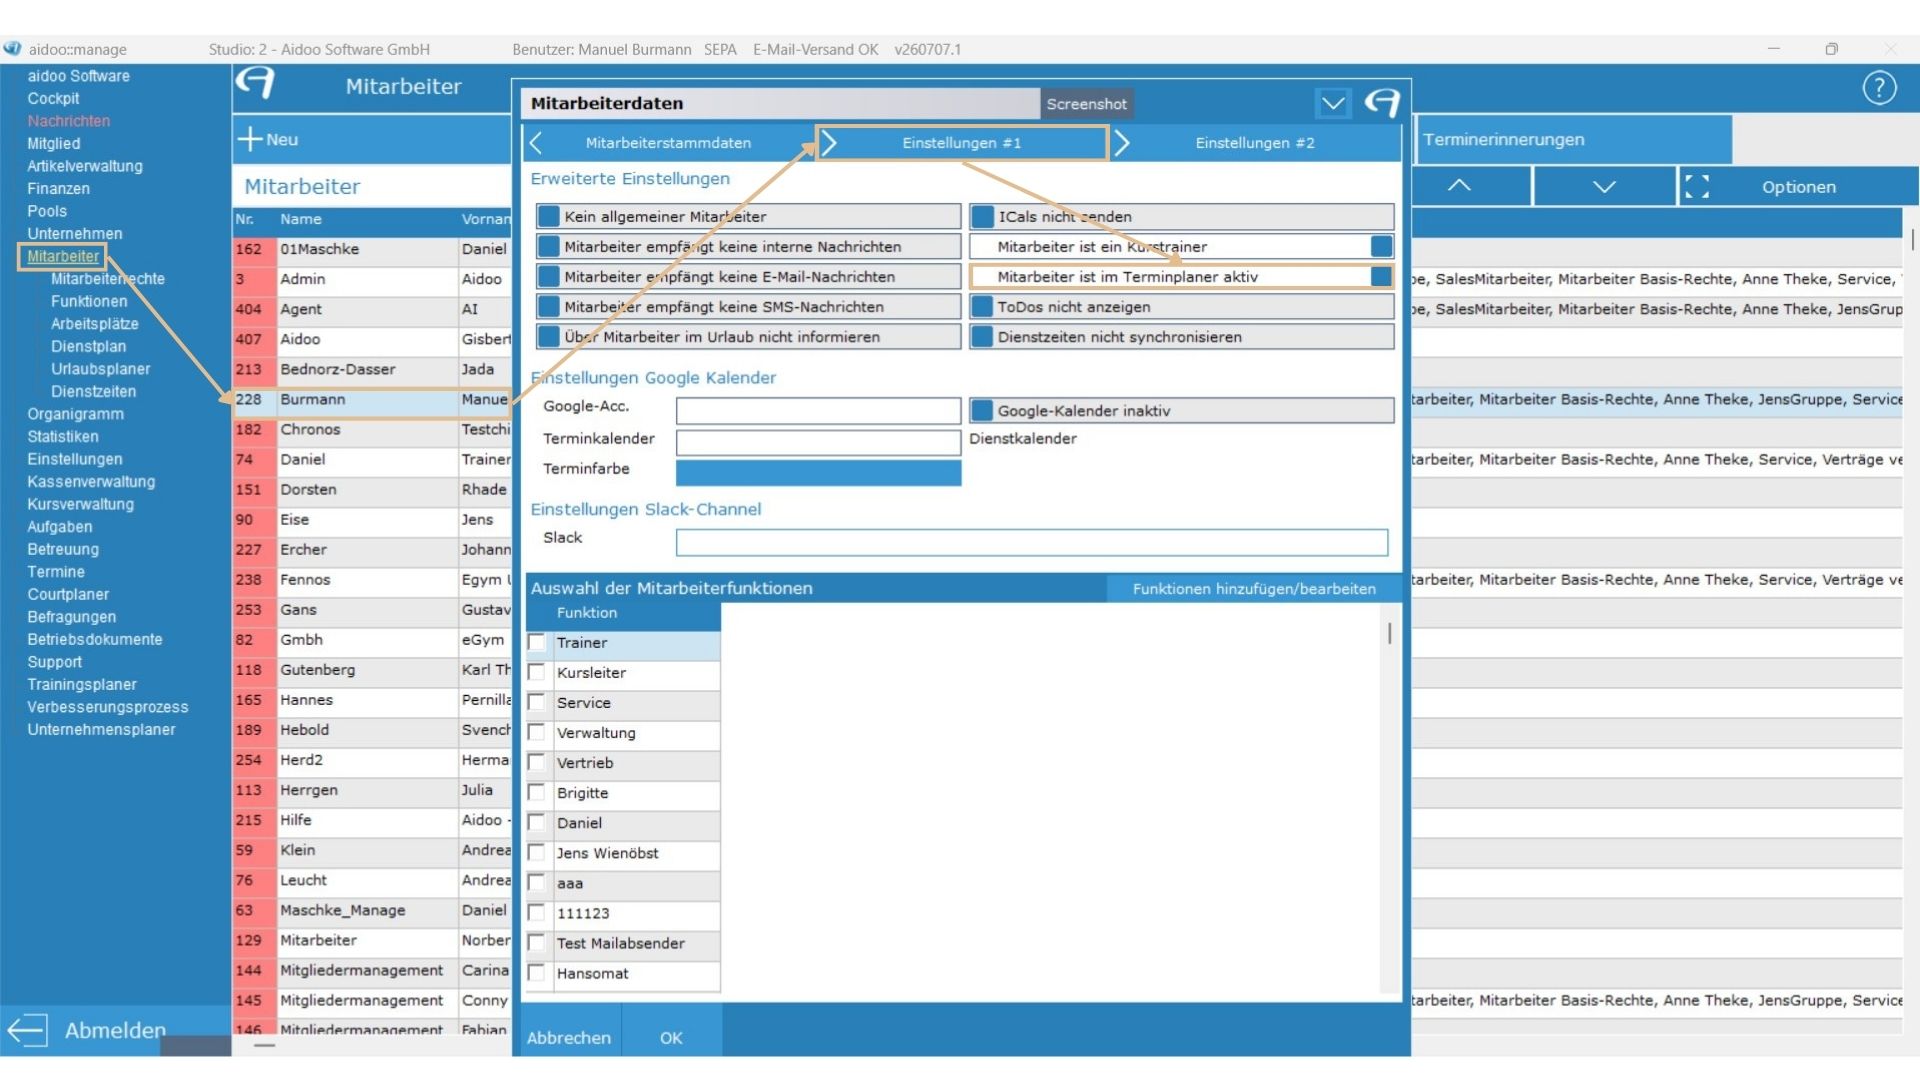Open Nachrichten in the sidebar
This screenshot has height=1080, width=1920.
69,121
